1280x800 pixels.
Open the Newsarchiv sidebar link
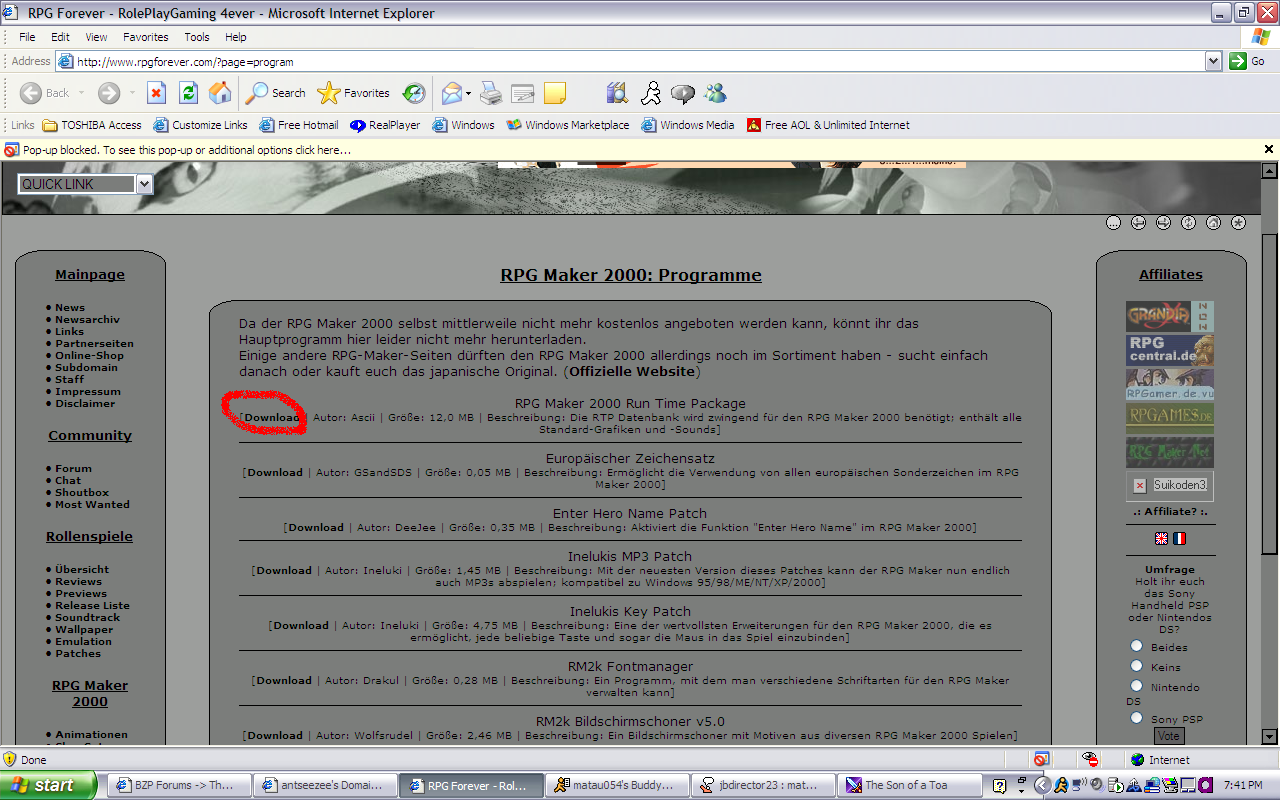coord(87,319)
